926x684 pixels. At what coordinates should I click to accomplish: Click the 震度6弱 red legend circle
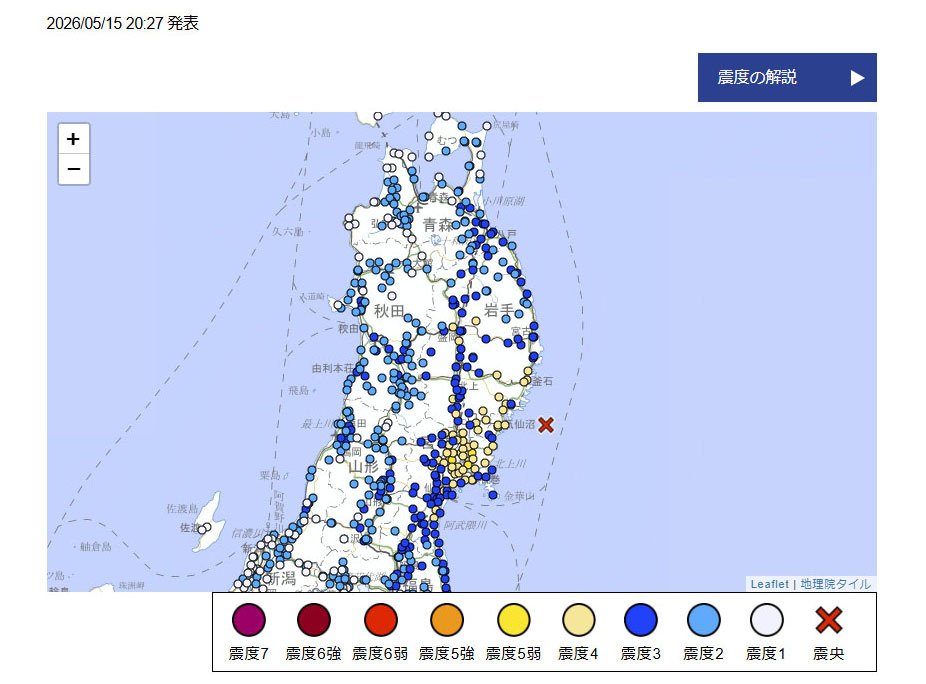[x=380, y=620]
